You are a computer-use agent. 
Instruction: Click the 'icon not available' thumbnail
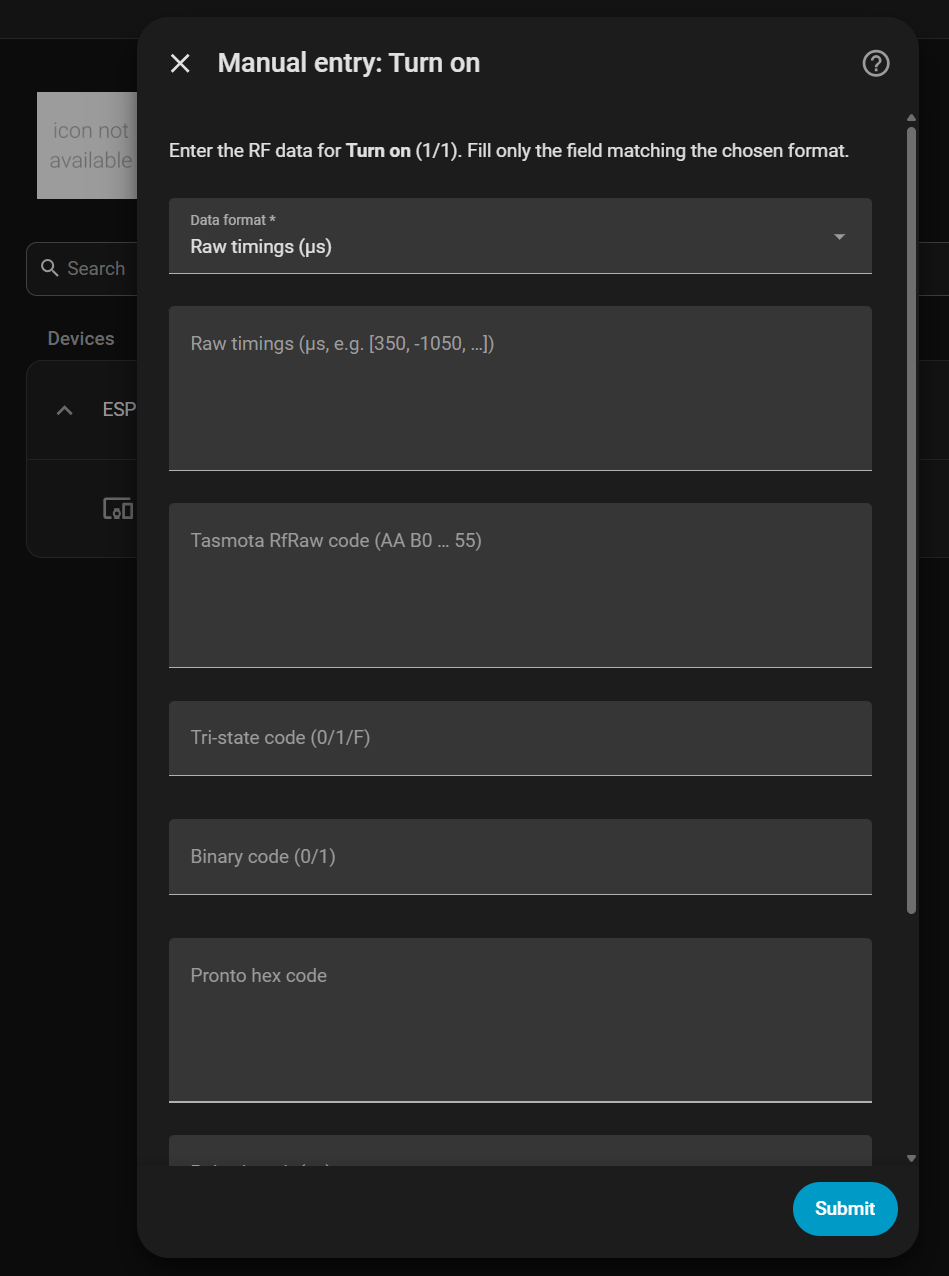[87, 146]
